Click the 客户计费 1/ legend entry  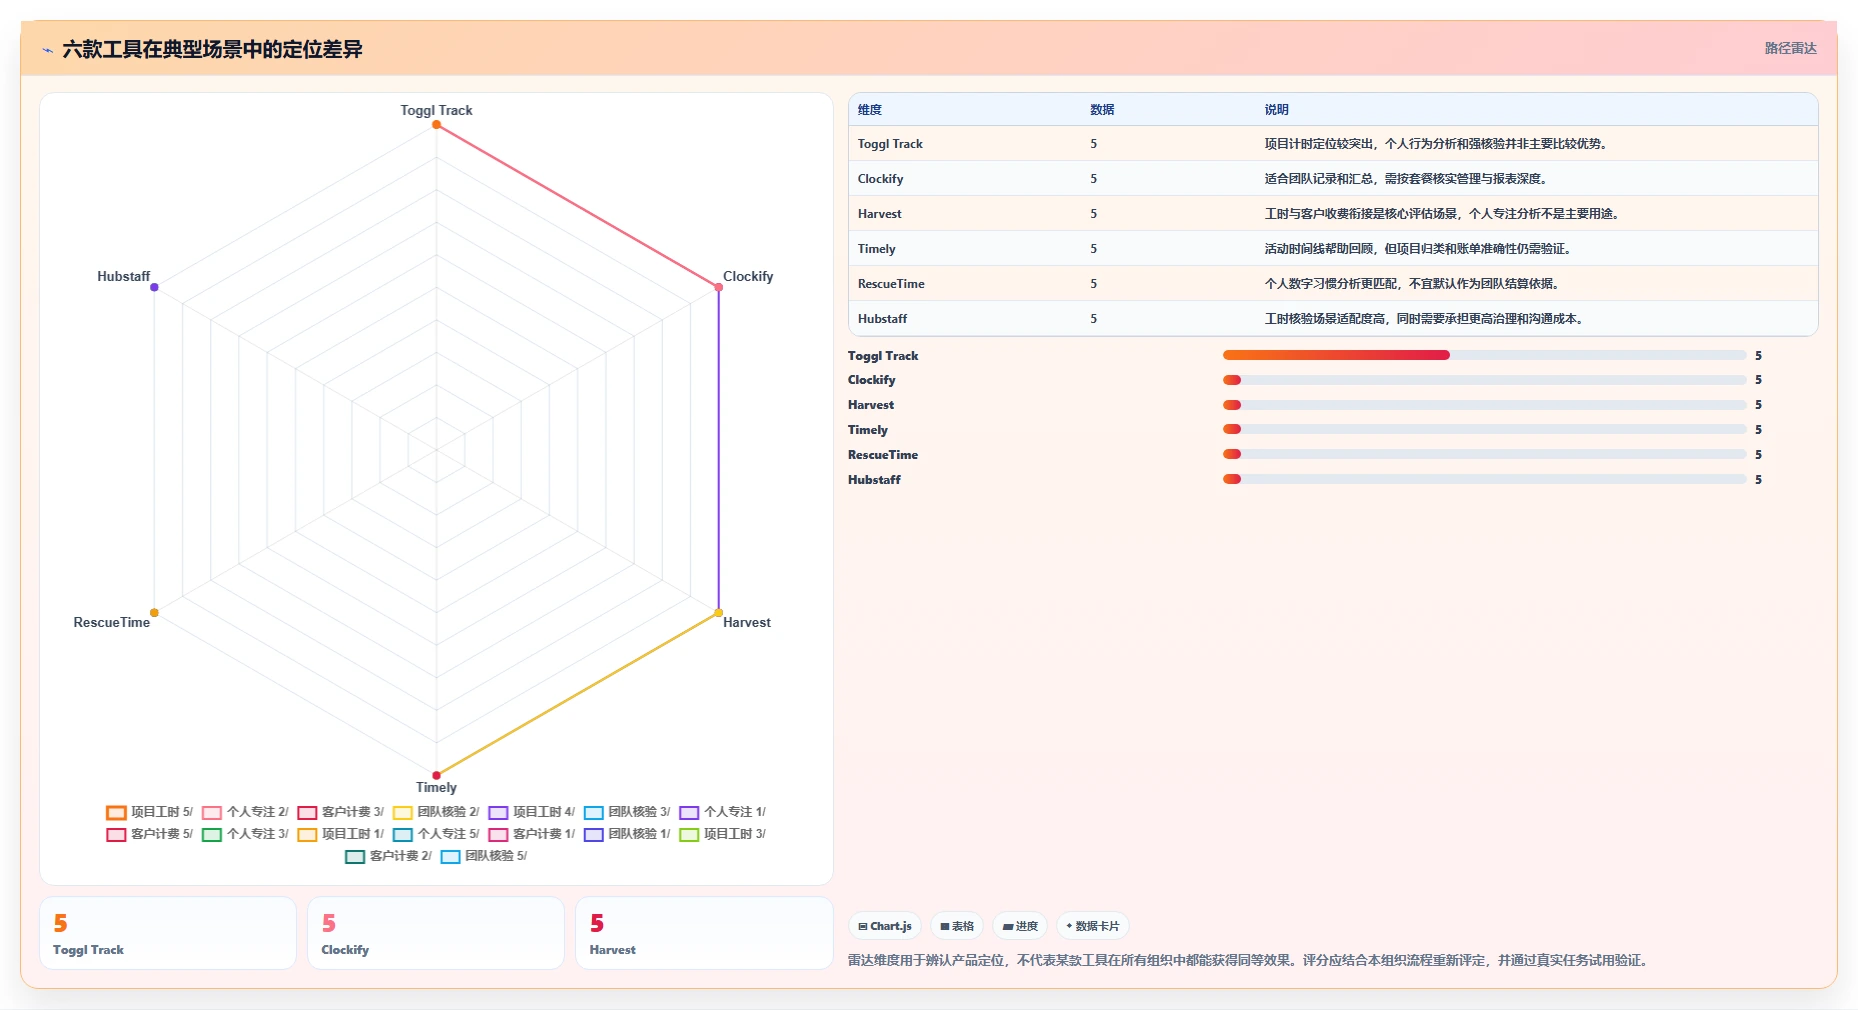point(531,834)
